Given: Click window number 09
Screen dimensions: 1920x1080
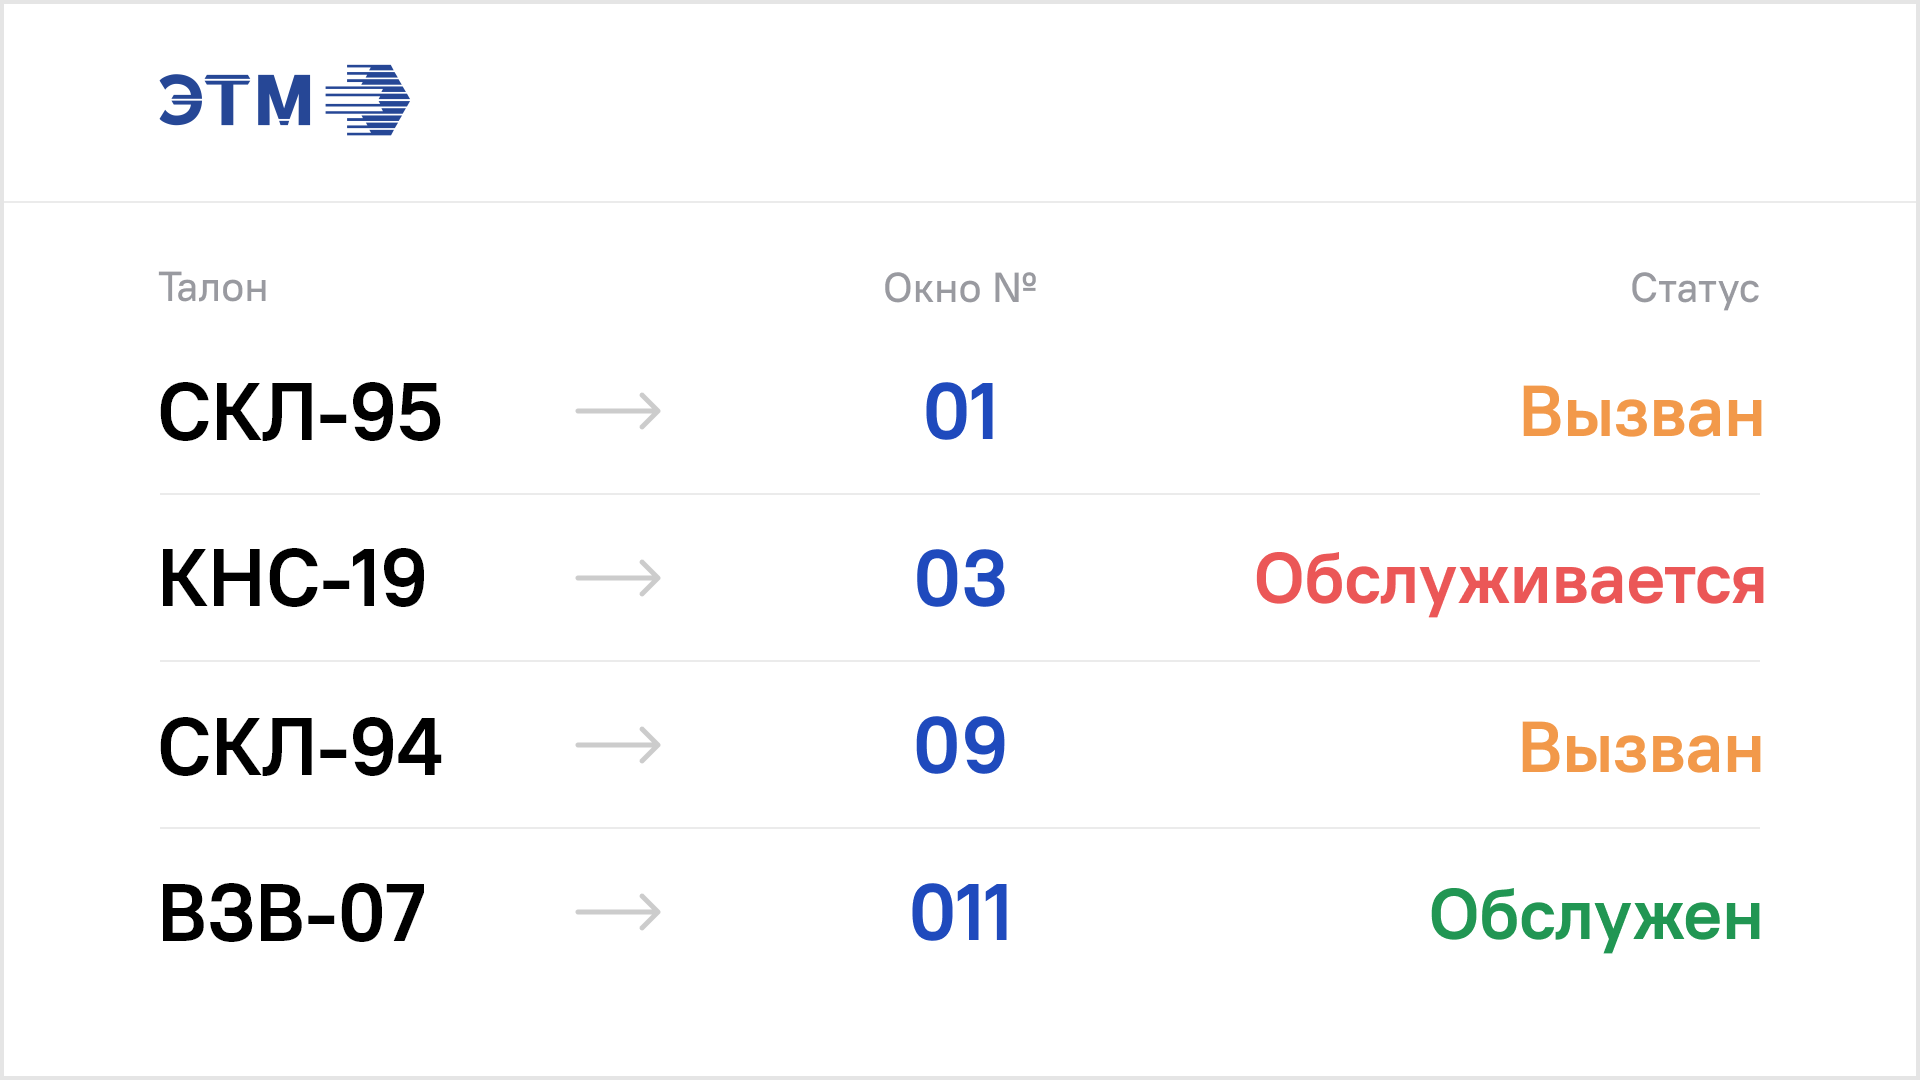Looking at the screenshot, I should point(960,746).
